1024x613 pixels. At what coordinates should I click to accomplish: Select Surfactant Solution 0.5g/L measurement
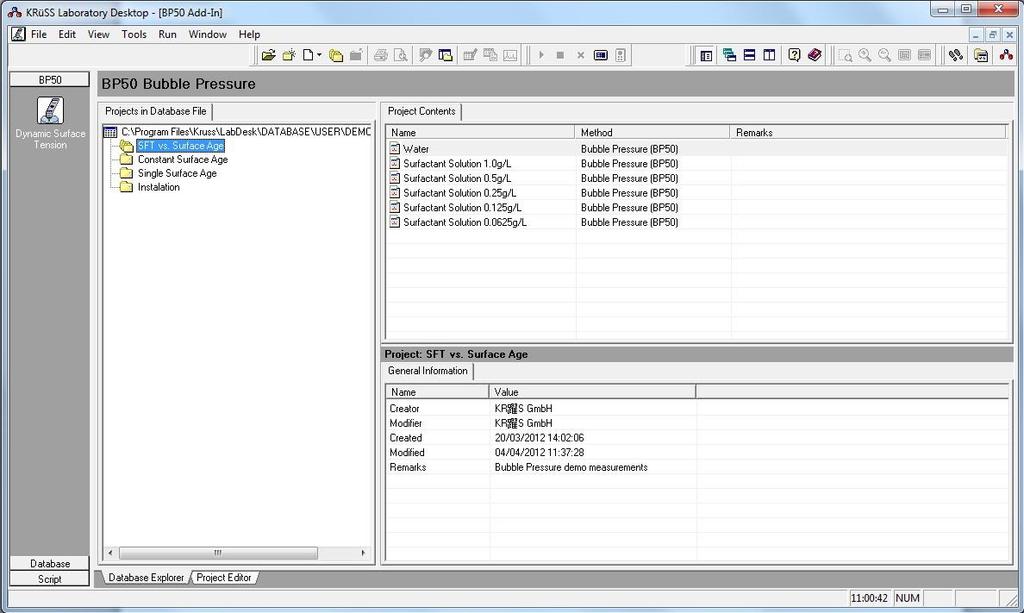[696, 178]
